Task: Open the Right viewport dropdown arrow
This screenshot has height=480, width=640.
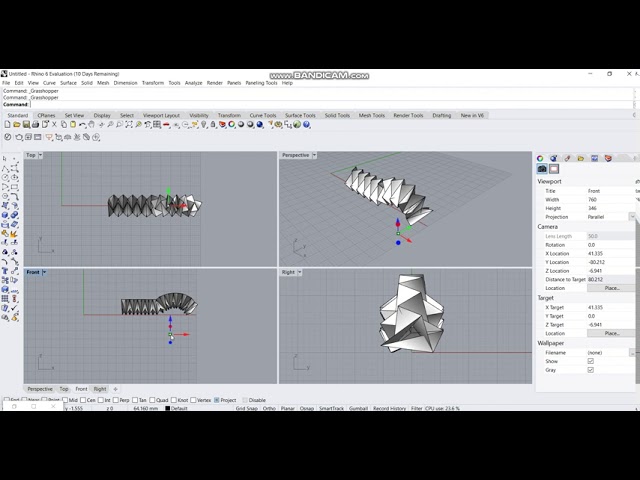Action: 300,272
